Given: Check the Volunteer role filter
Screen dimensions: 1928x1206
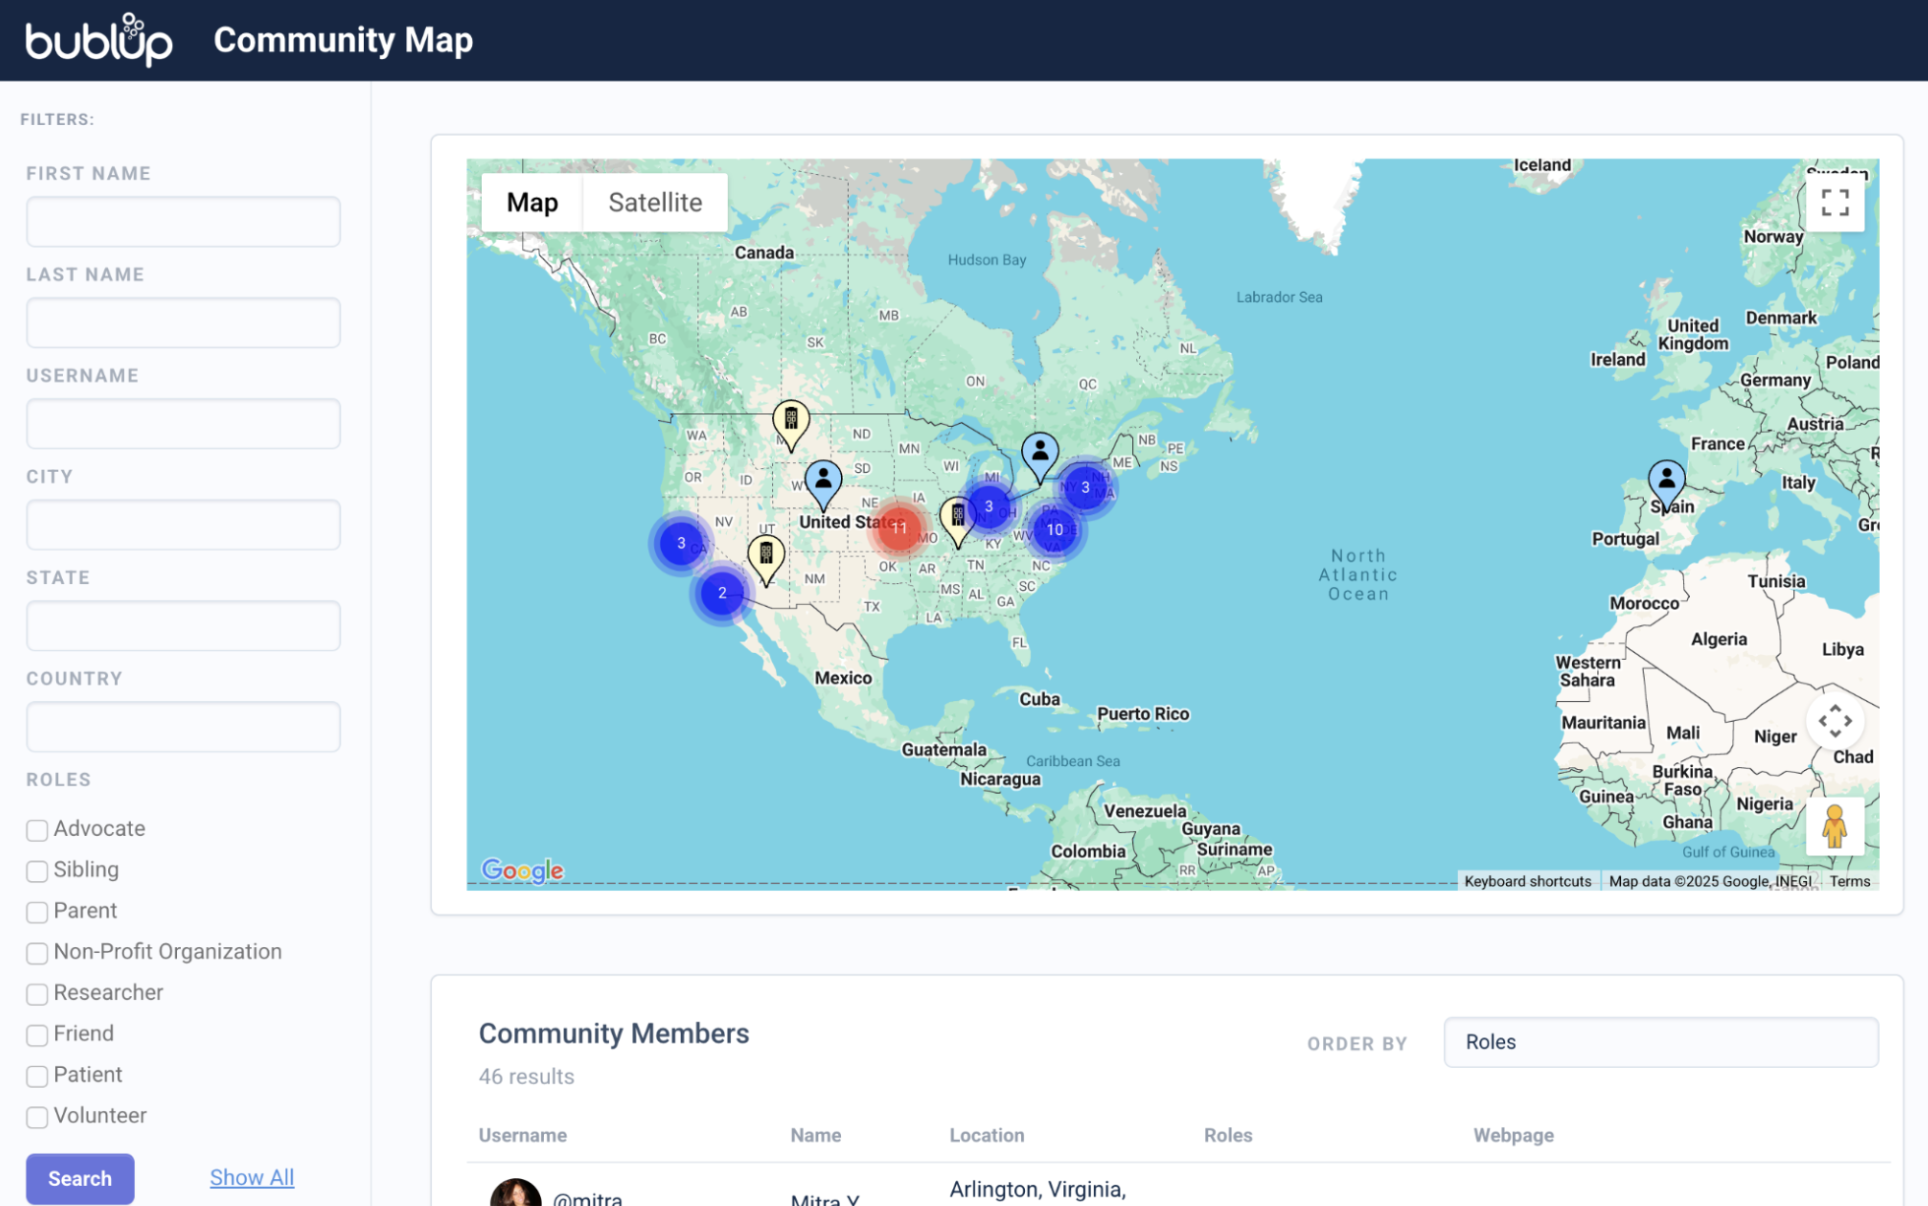Looking at the screenshot, I should (37, 1117).
